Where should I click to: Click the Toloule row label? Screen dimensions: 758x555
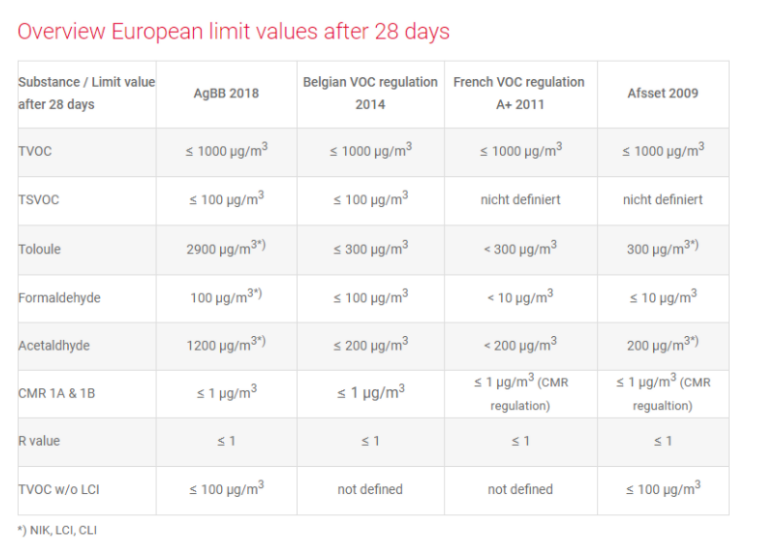point(39,249)
